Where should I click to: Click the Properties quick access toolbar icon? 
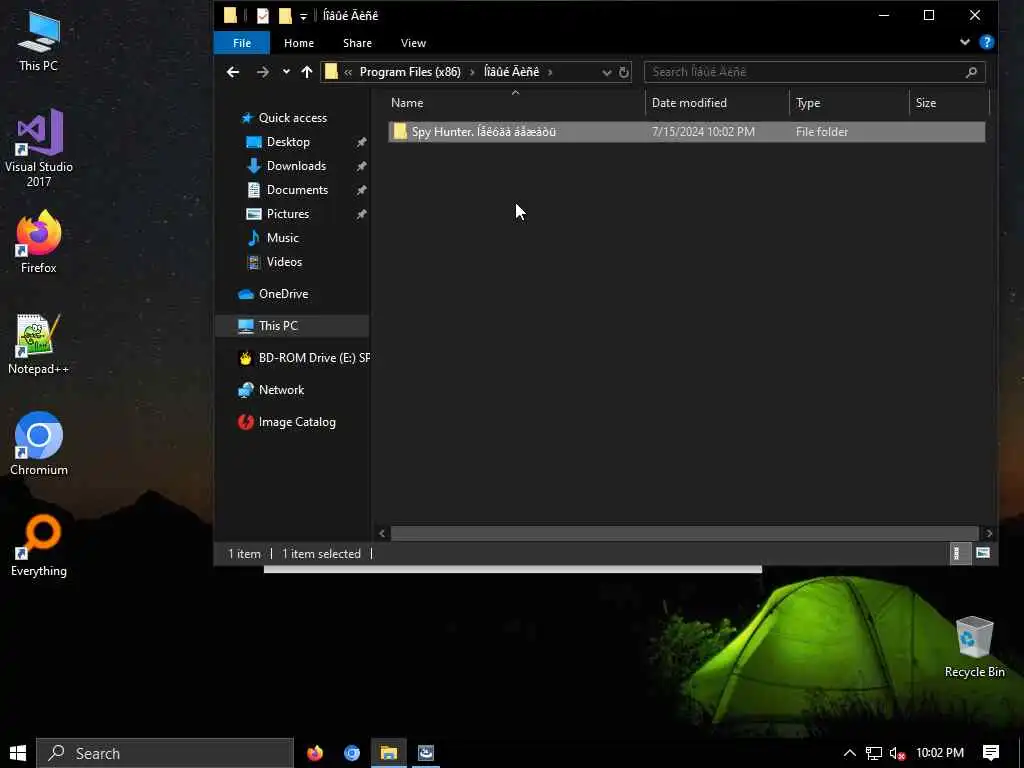coord(262,15)
